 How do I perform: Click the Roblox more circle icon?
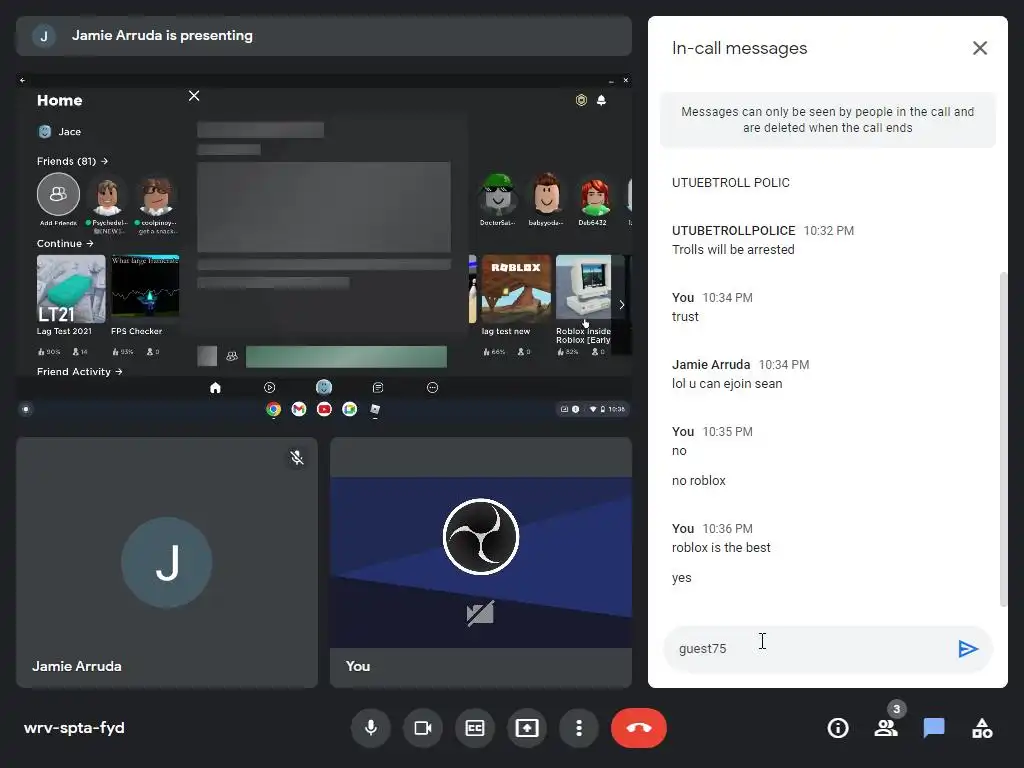tap(432, 388)
